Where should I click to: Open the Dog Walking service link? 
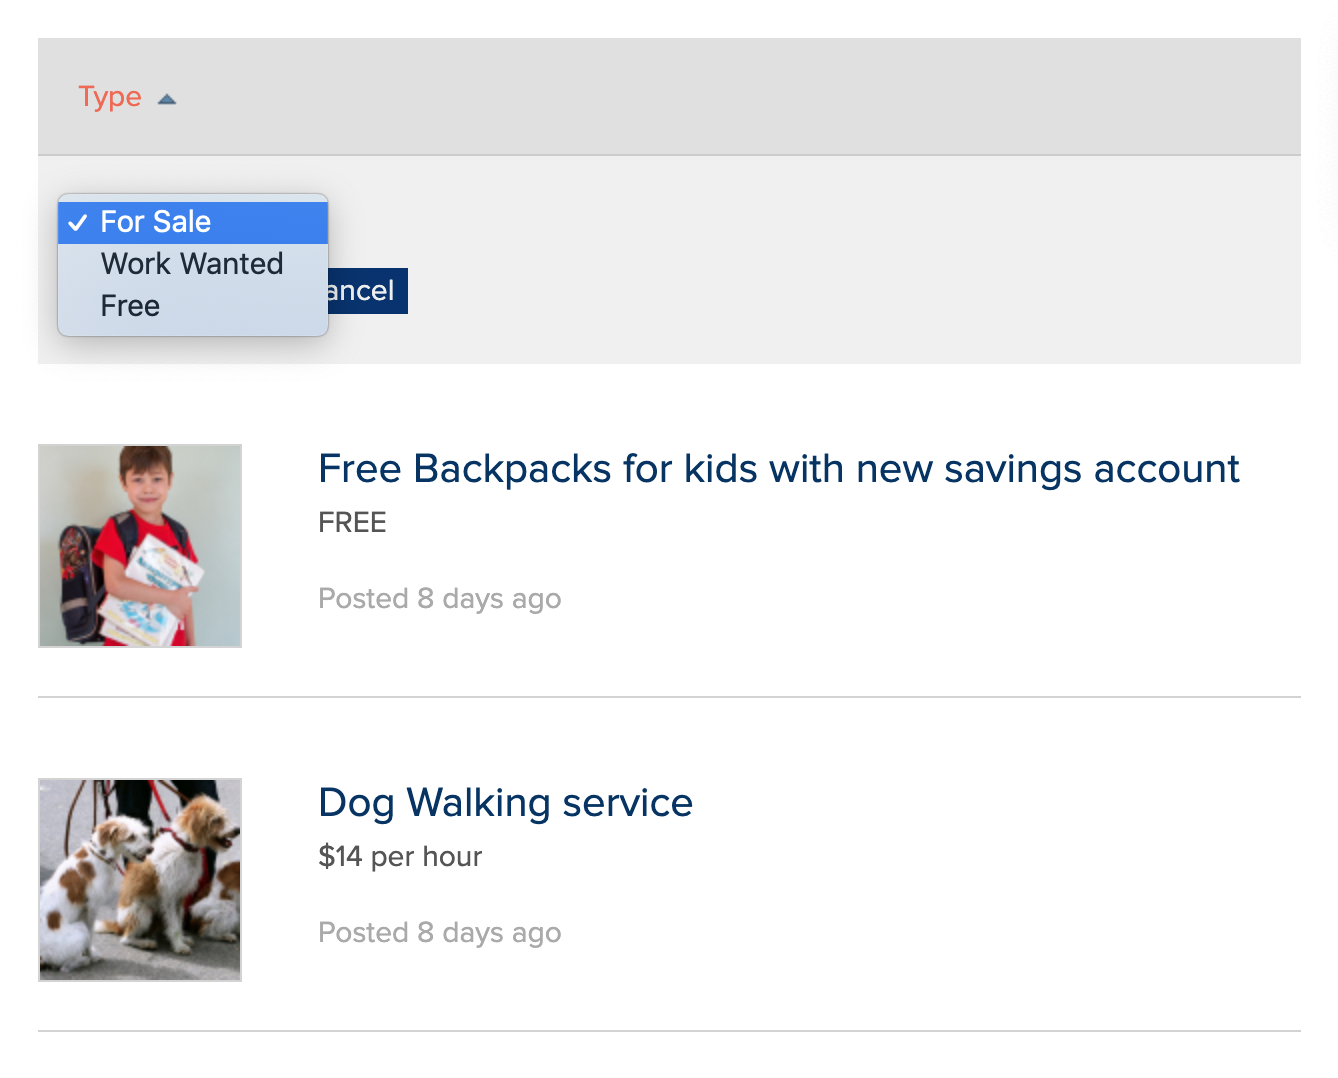point(505,803)
